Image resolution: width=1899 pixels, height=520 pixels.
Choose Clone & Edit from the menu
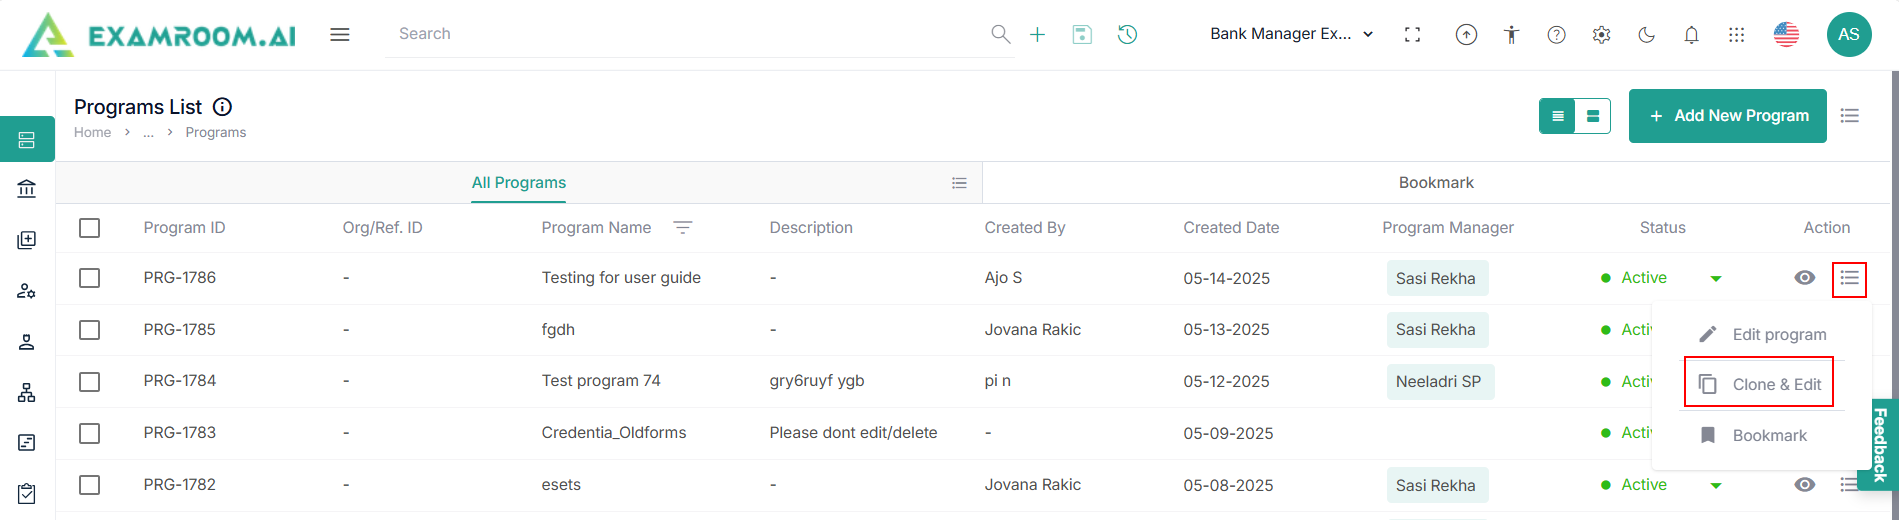coord(1759,384)
